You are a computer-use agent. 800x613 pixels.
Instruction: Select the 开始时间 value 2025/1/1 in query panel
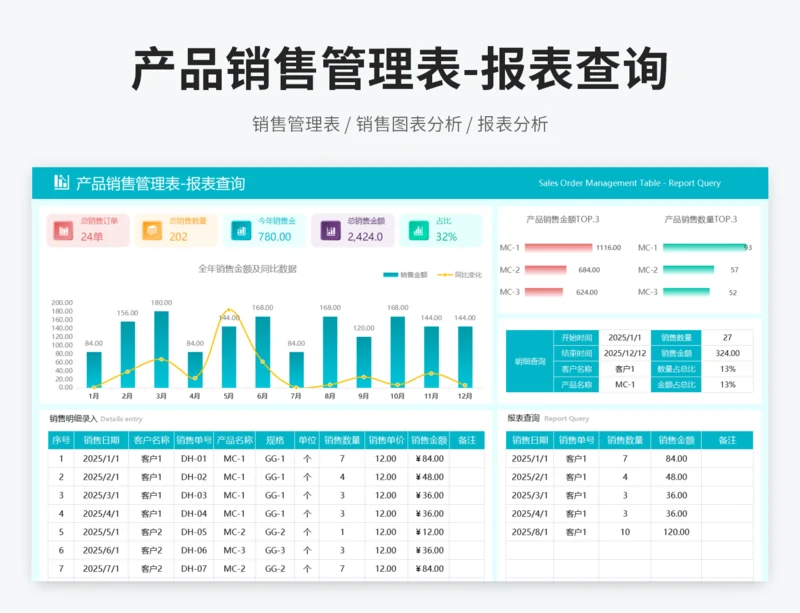click(624, 337)
